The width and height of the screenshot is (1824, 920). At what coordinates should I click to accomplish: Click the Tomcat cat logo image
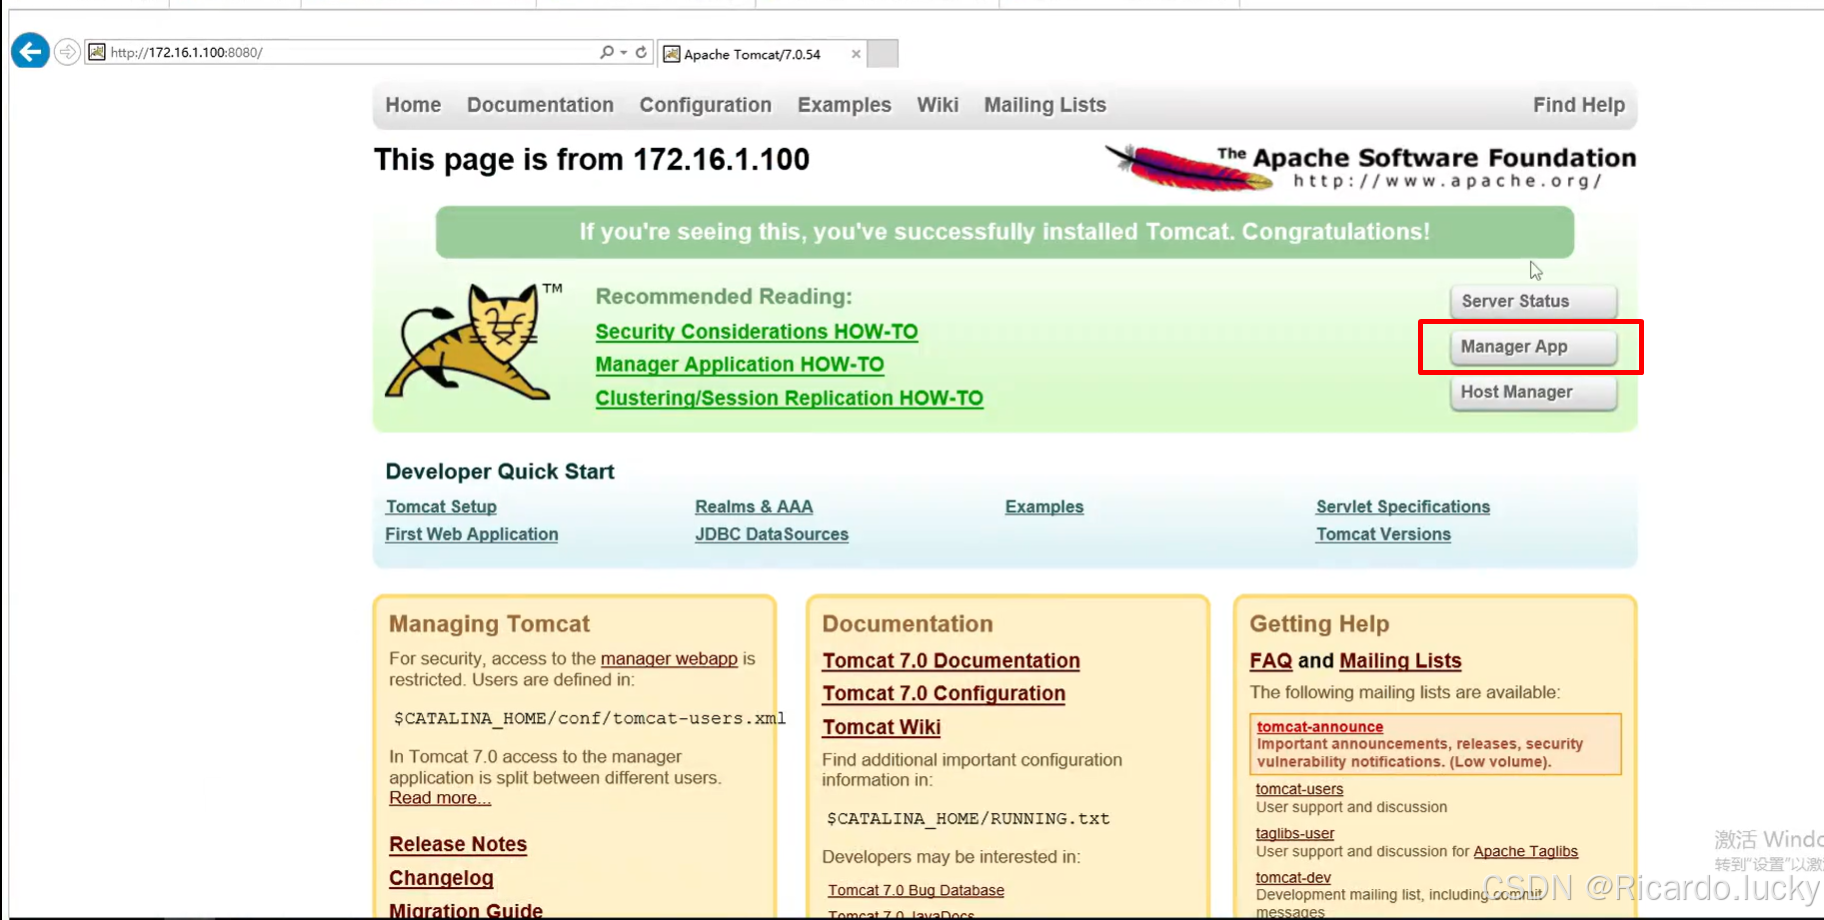(x=475, y=342)
